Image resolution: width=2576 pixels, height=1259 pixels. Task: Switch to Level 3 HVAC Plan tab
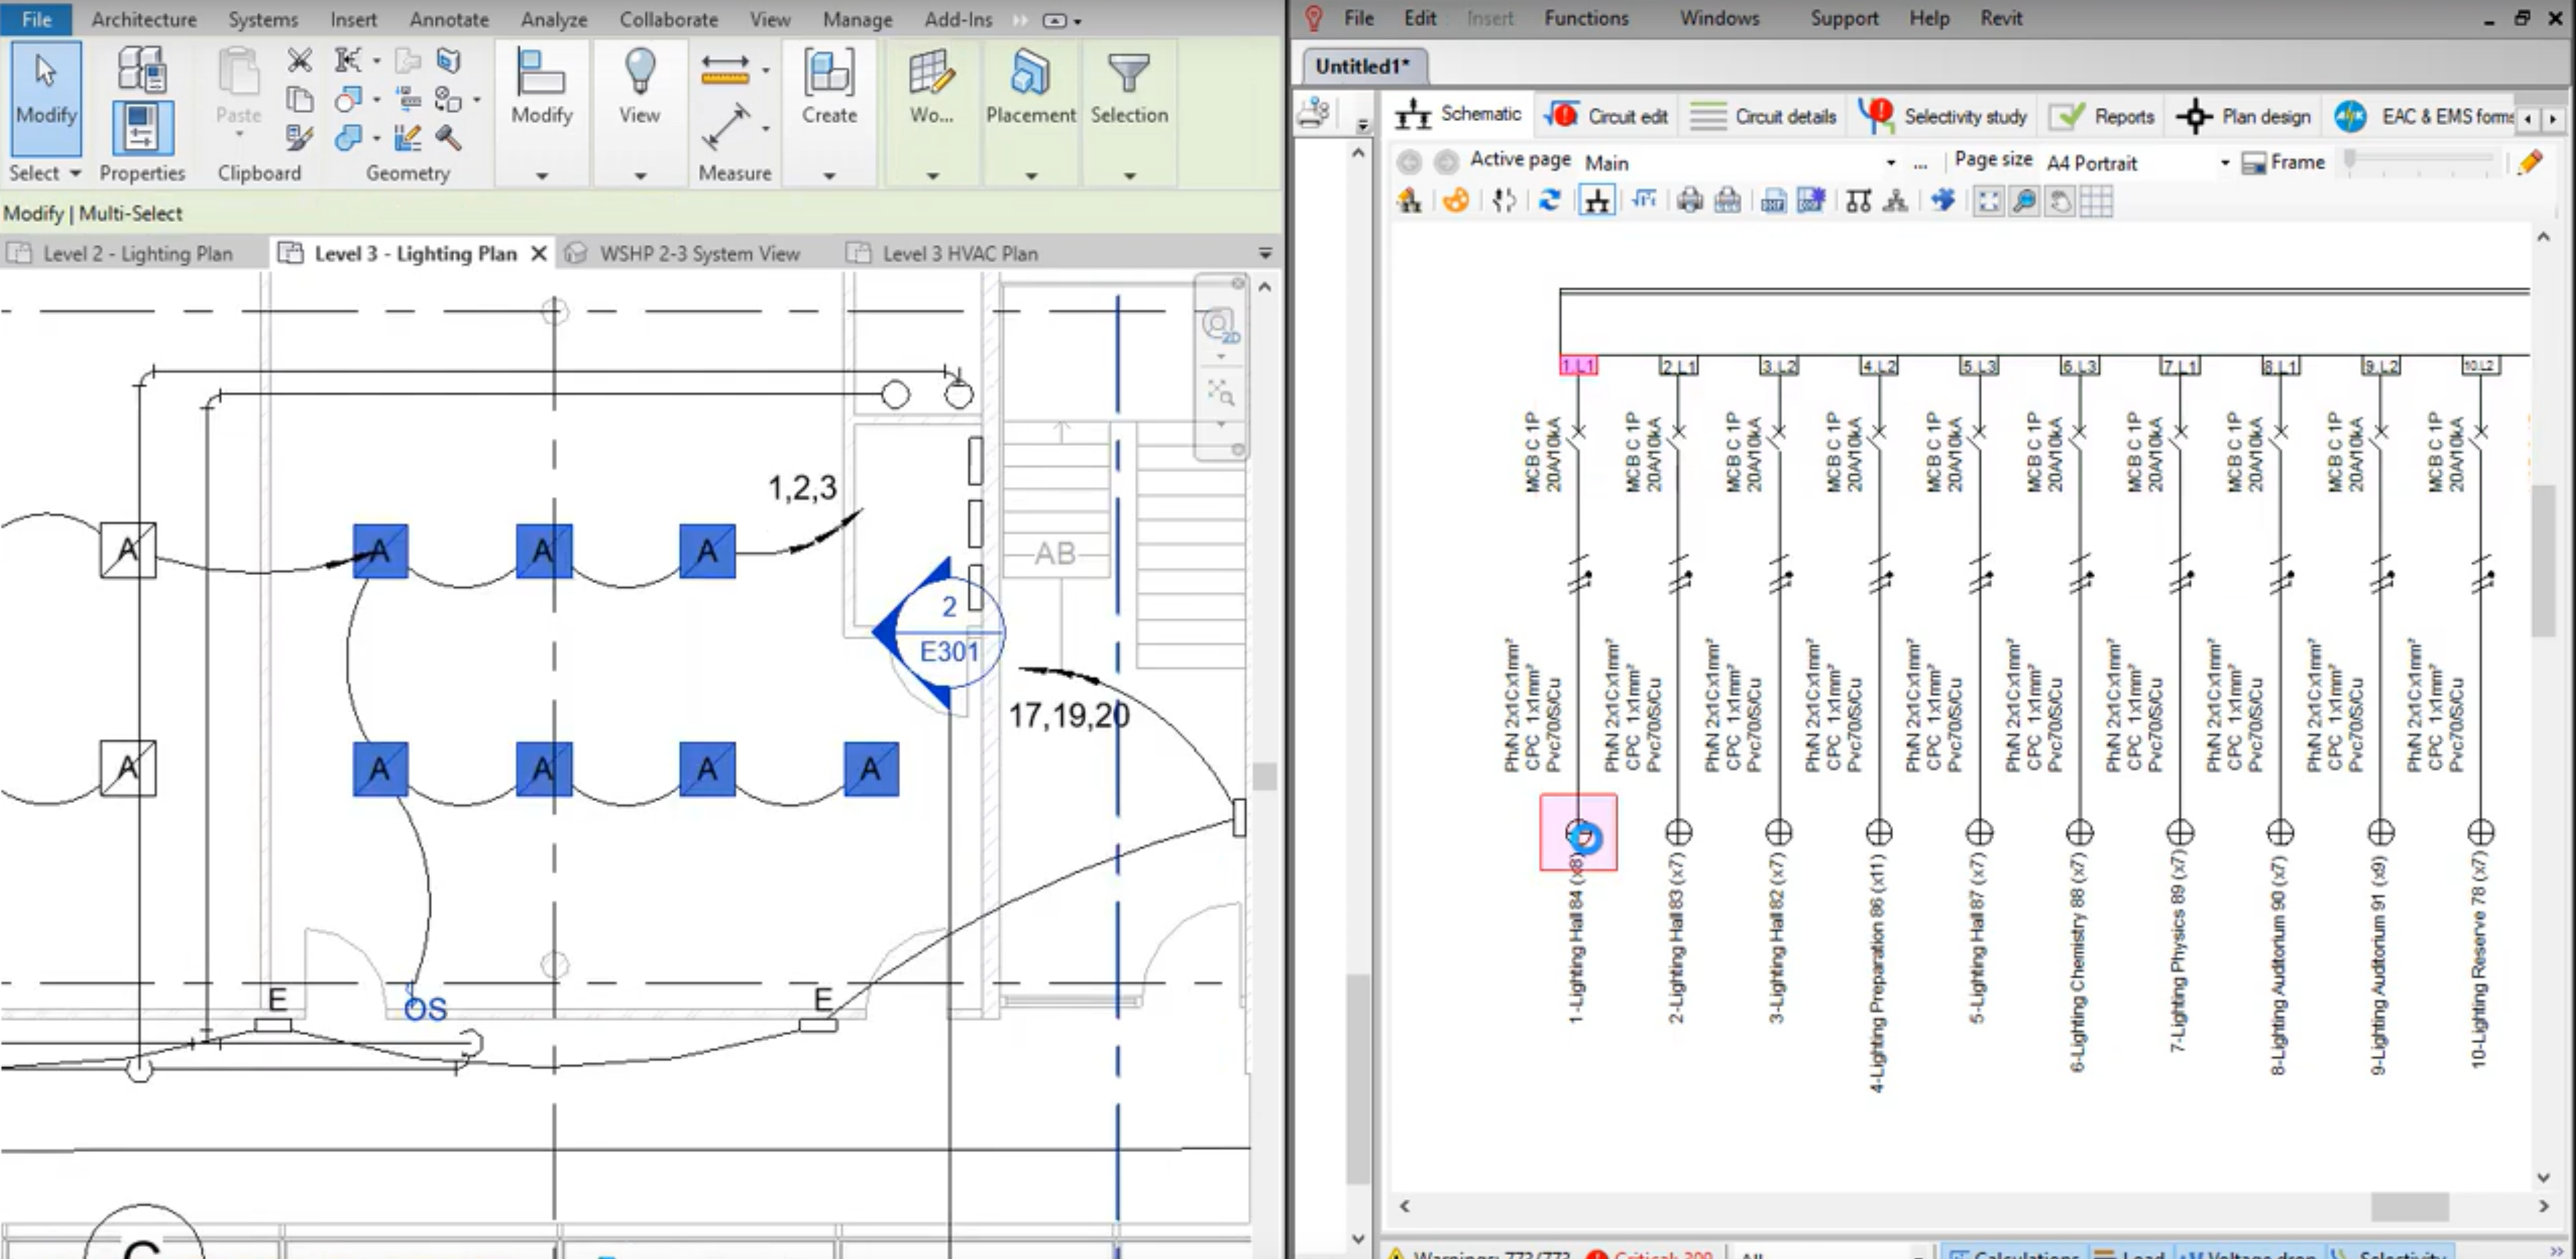point(959,254)
